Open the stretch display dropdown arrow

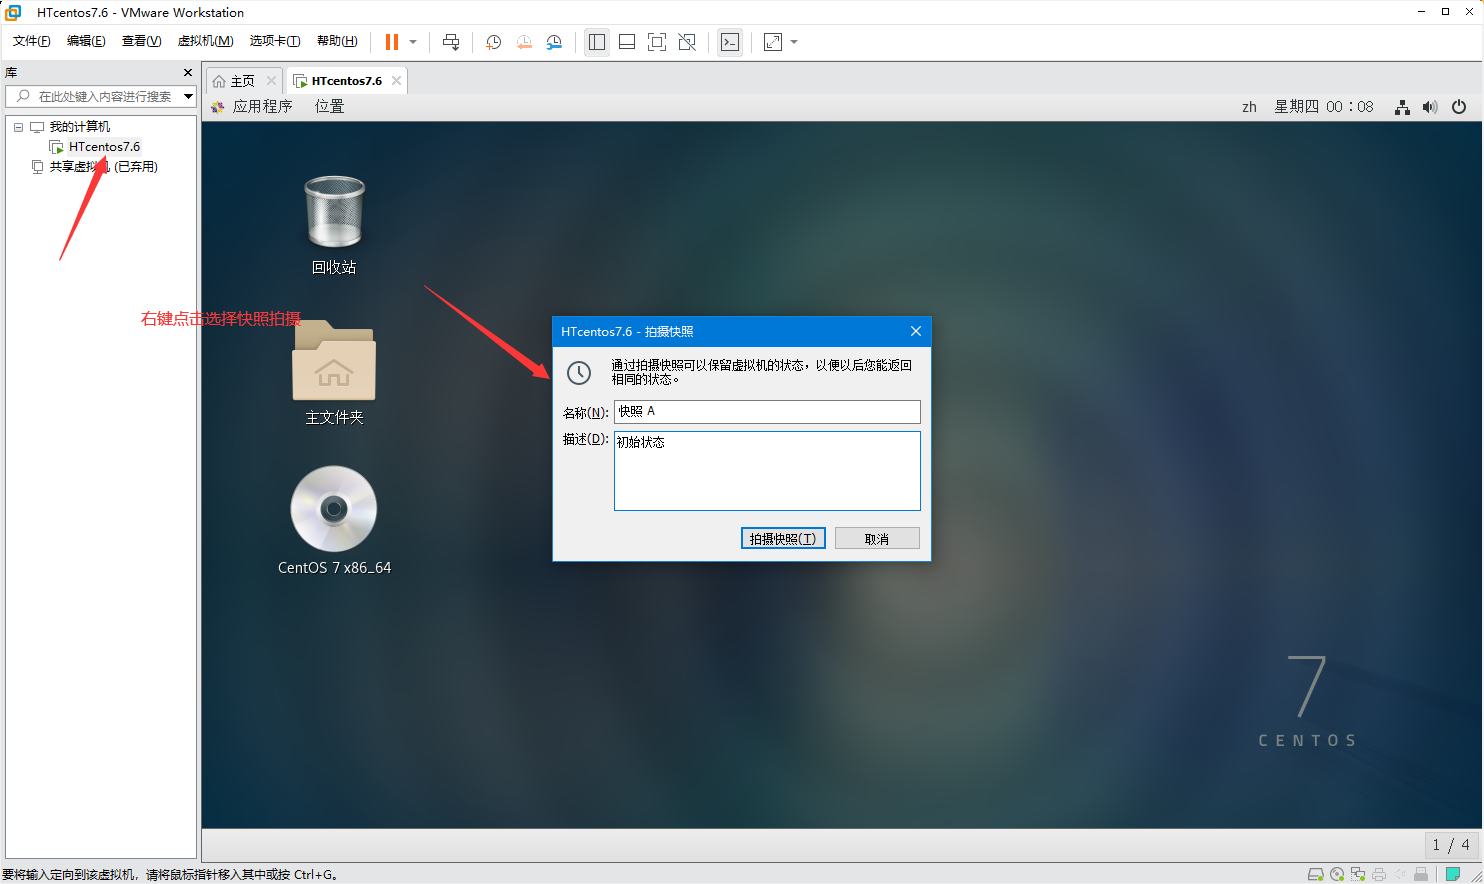(x=794, y=42)
